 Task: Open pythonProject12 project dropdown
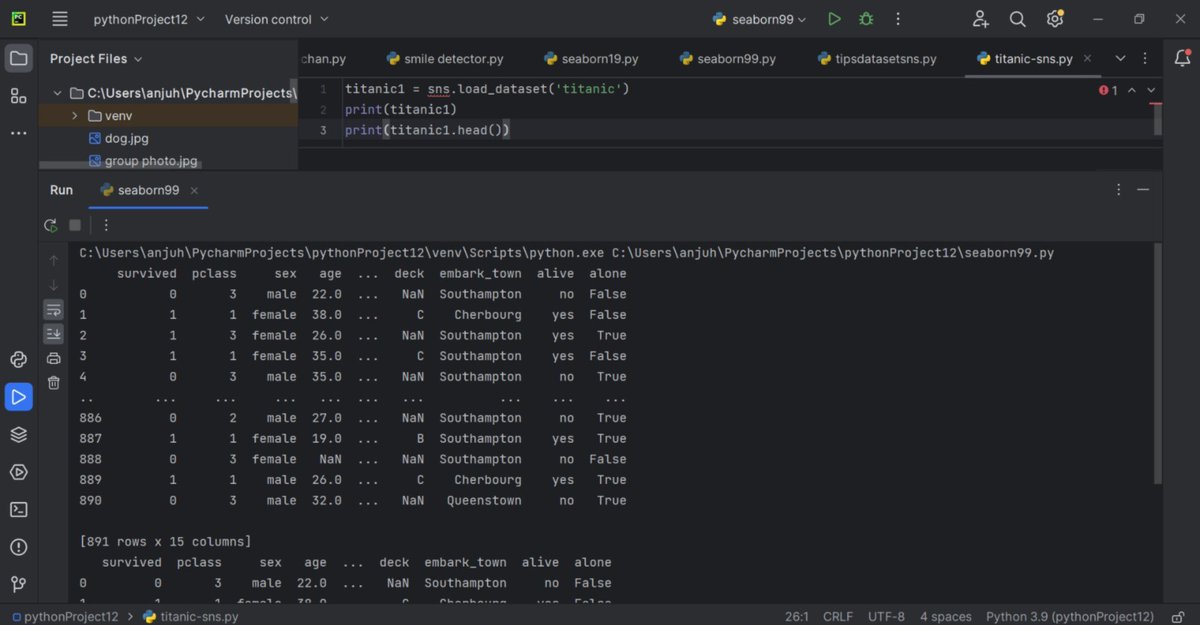pos(149,19)
